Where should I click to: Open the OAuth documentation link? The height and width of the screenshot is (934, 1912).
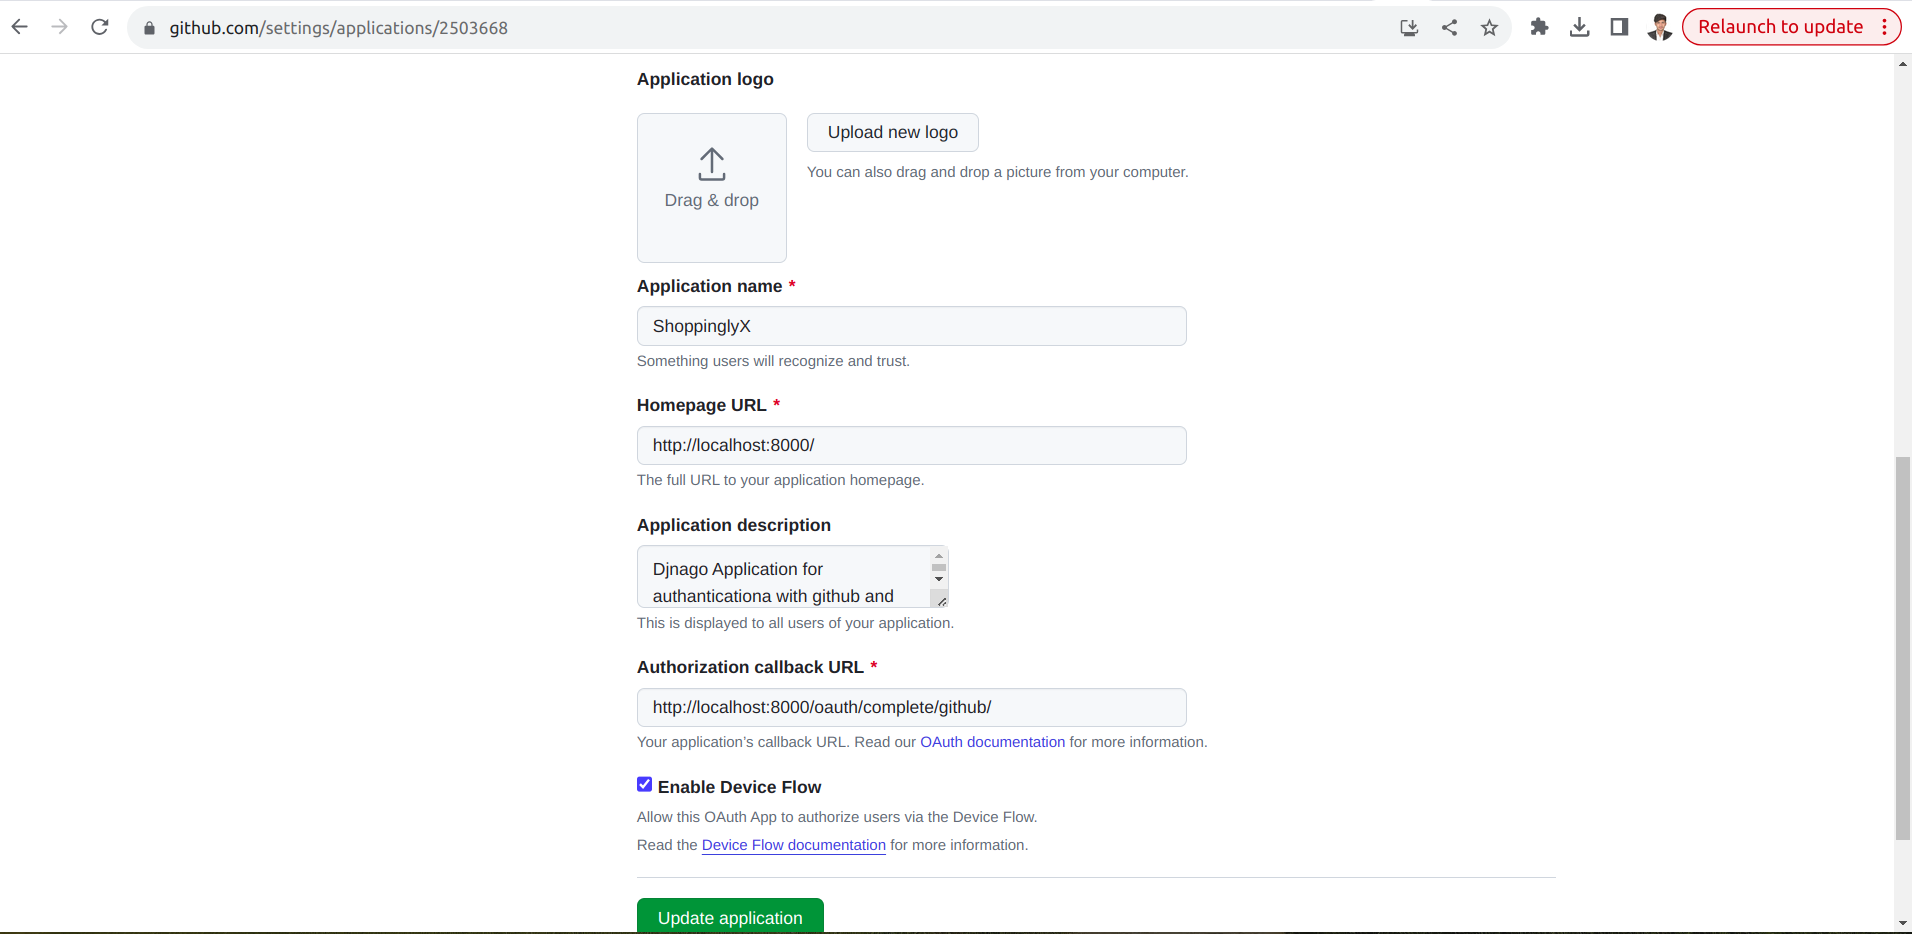coord(992,742)
